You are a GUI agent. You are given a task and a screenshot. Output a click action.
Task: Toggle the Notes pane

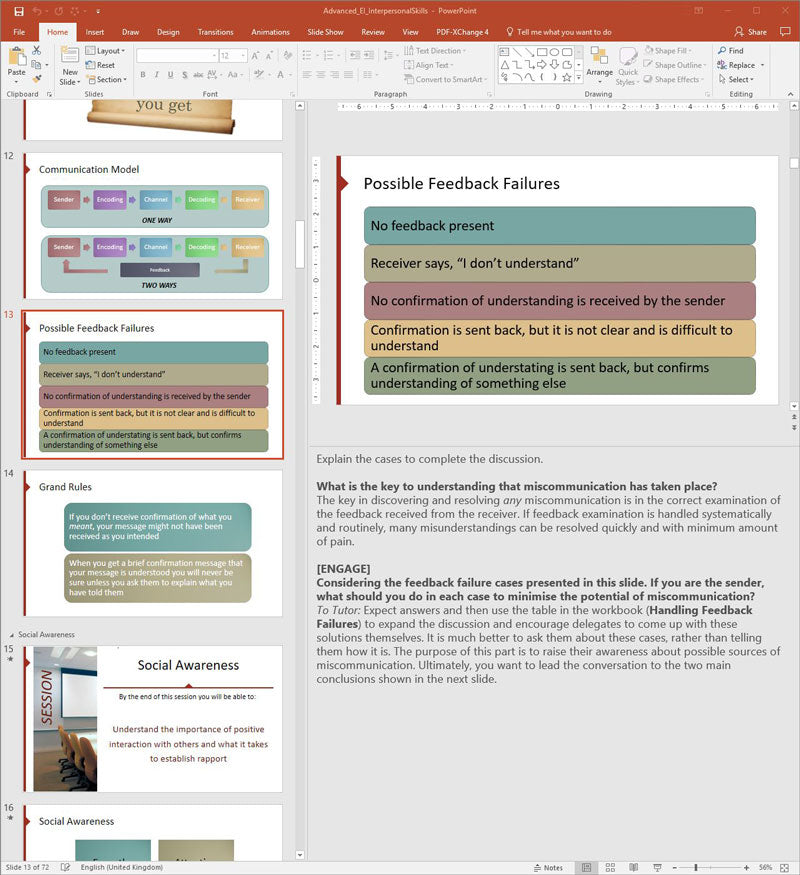548,868
